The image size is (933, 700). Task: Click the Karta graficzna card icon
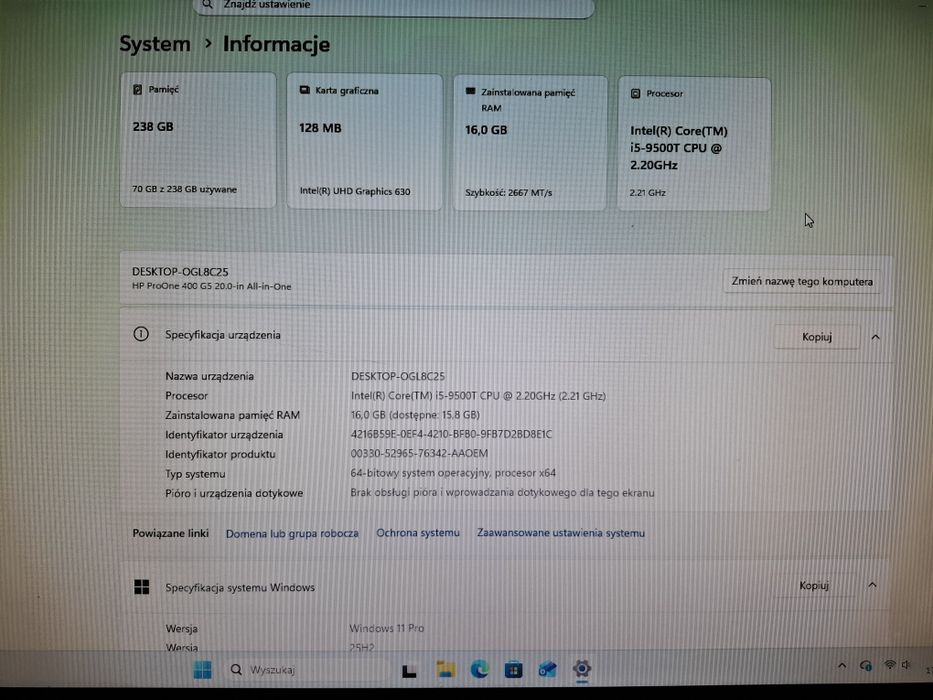point(305,90)
